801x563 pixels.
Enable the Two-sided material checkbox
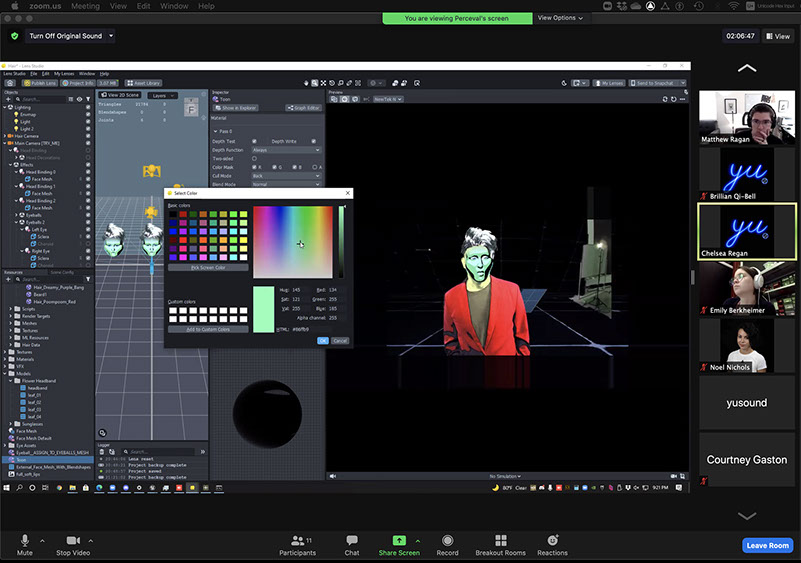pyautogui.click(x=254, y=158)
